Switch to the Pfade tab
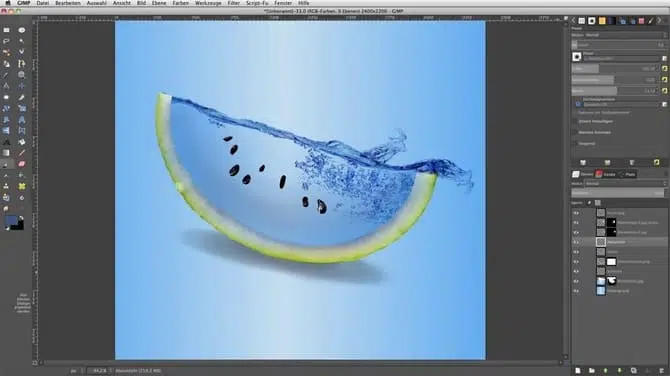670x376 pixels. point(628,174)
